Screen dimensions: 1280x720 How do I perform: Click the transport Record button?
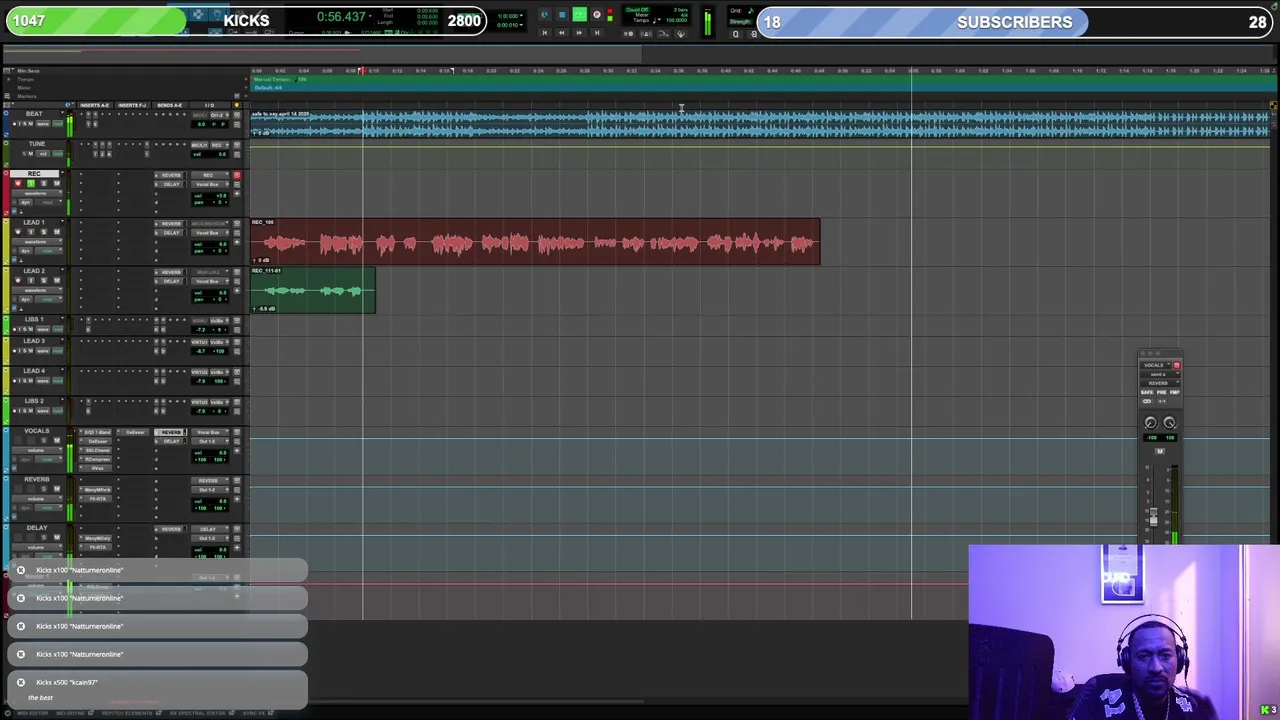click(x=597, y=15)
